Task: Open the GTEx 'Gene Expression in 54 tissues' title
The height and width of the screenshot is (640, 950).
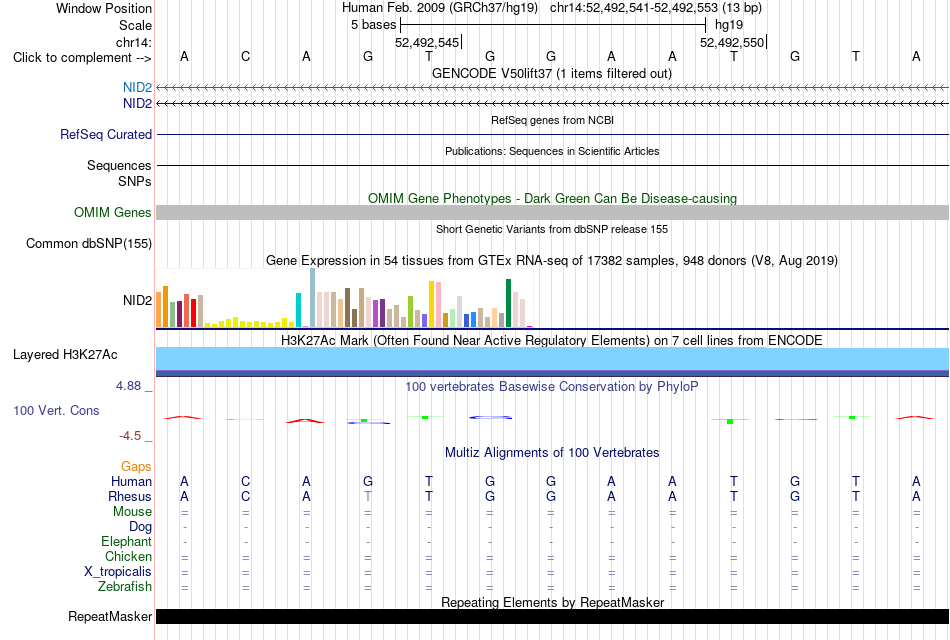Action: click(x=552, y=261)
